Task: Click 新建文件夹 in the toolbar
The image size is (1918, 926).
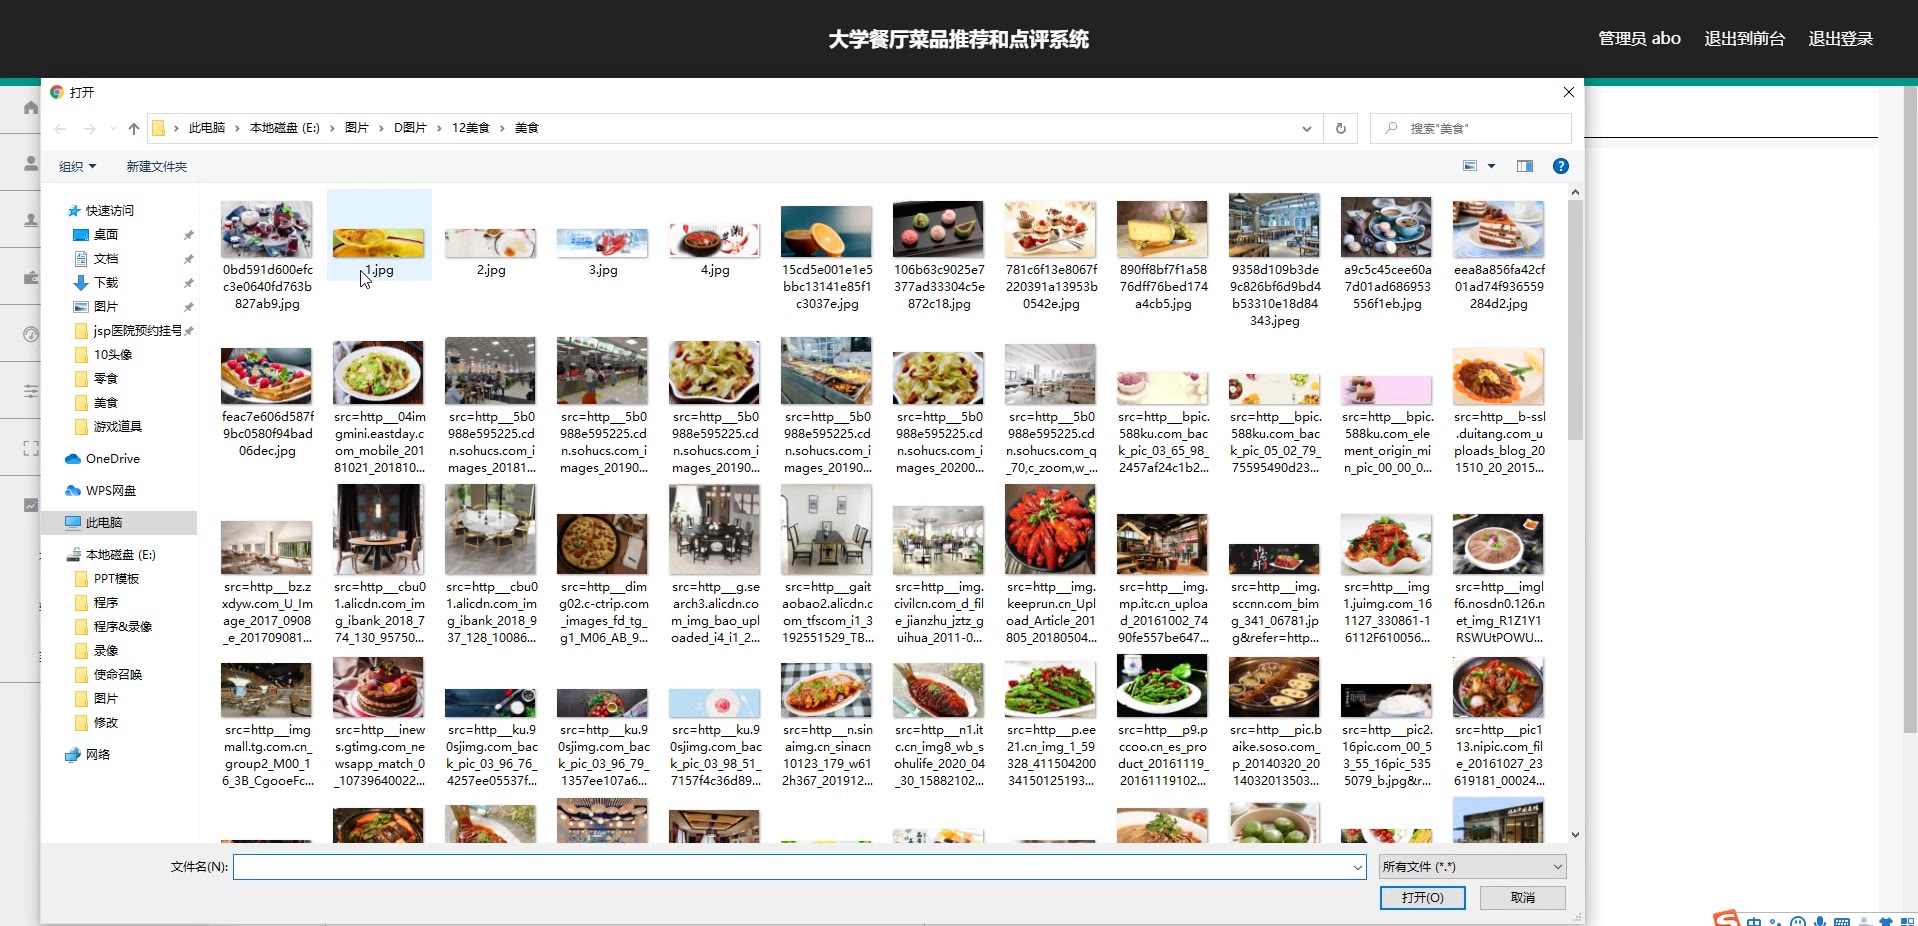Action: [156, 166]
